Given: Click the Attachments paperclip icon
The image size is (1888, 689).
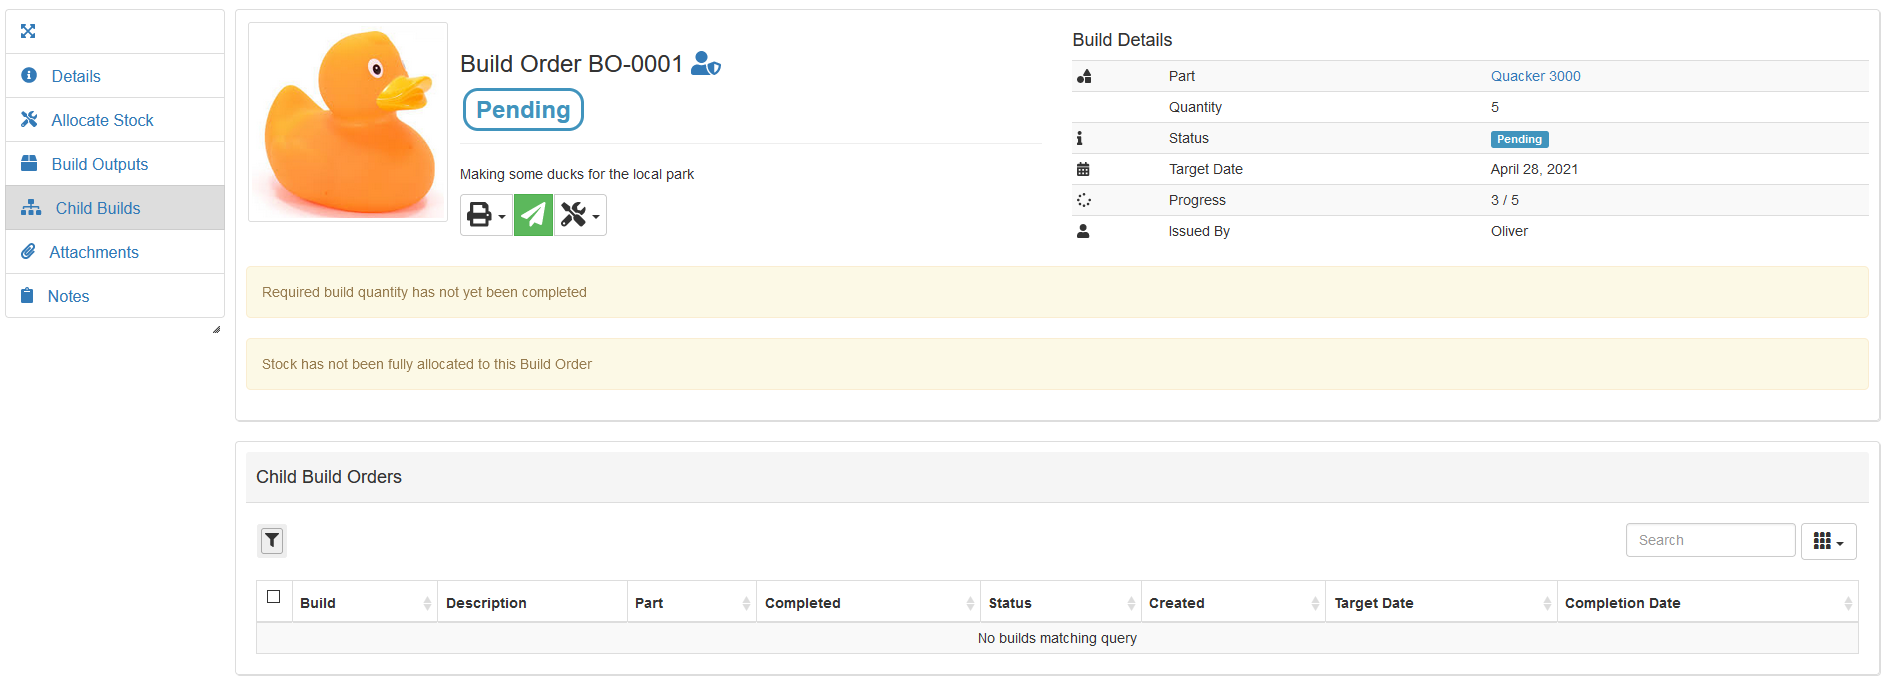Looking at the screenshot, I should [x=28, y=252].
